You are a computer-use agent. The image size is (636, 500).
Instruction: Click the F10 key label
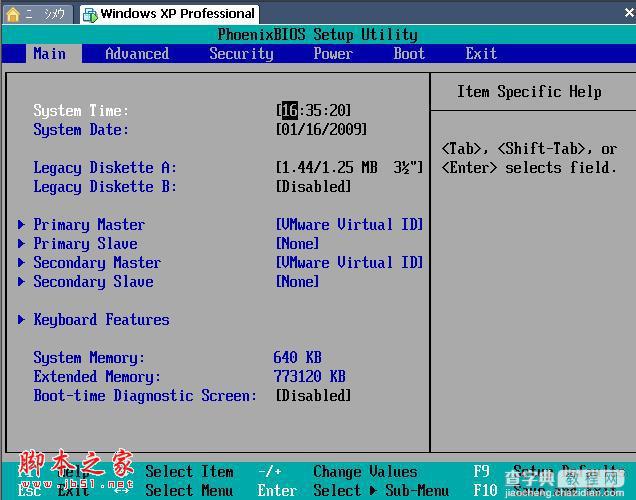[x=485, y=491]
